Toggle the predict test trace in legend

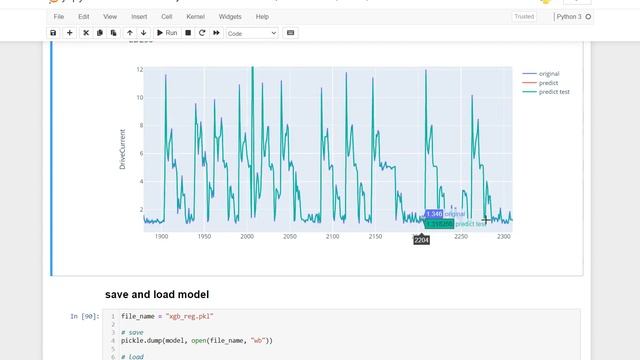546,92
